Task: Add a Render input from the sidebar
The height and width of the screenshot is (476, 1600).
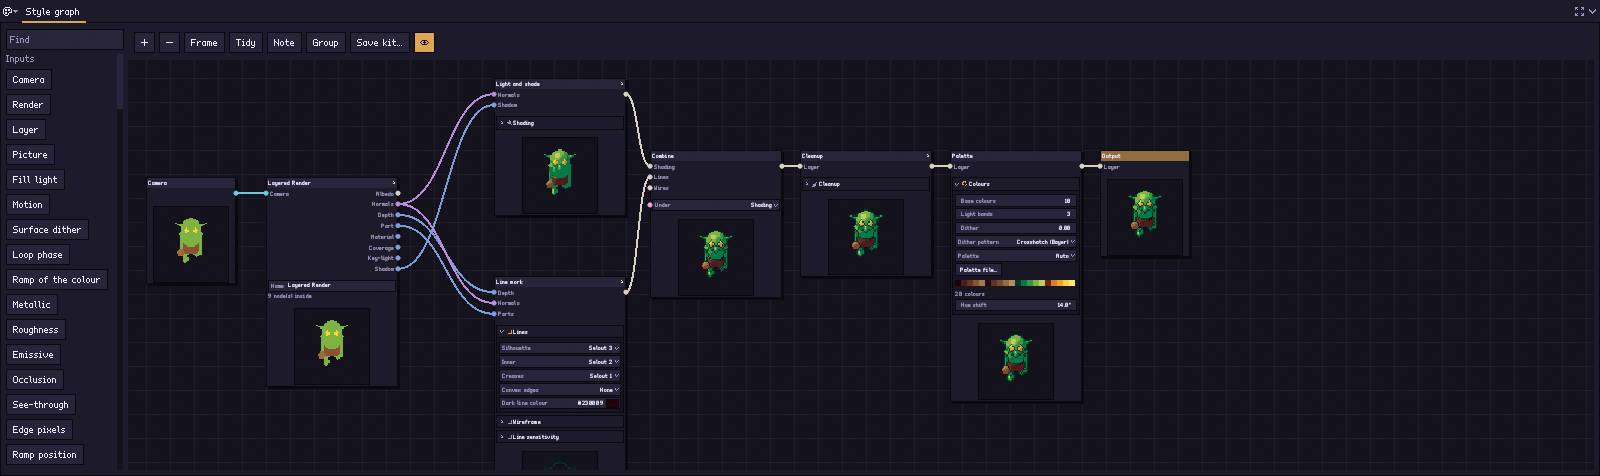Action: click(x=28, y=104)
